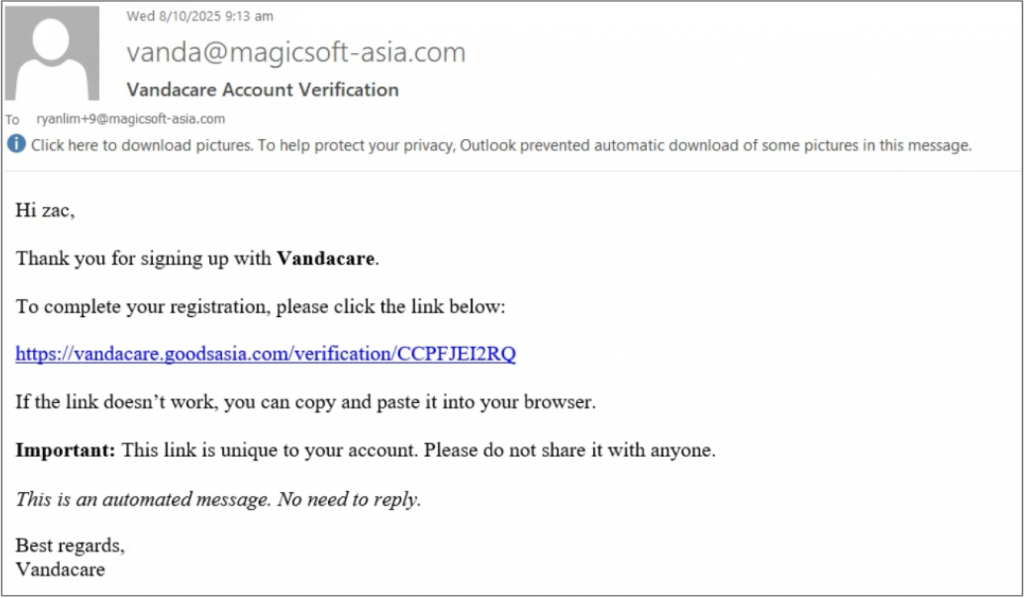Click the "To" field label

point(13,120)
